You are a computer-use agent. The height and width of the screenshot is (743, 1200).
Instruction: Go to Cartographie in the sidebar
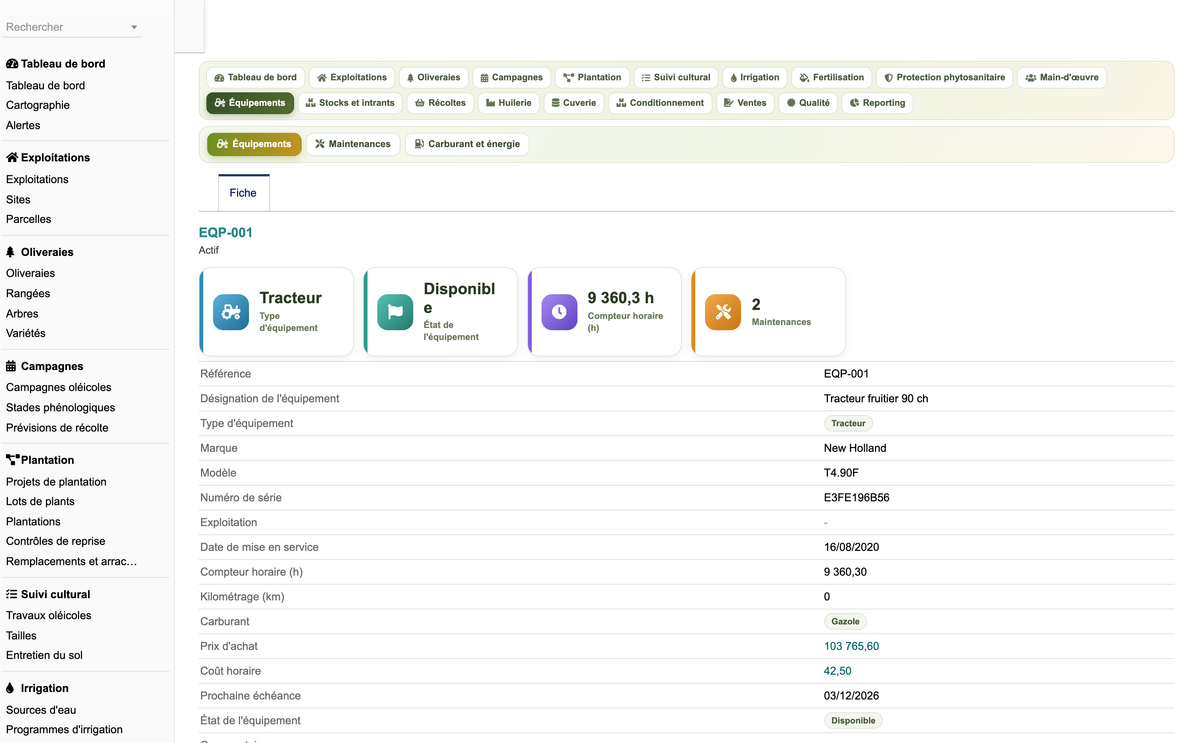38,105
